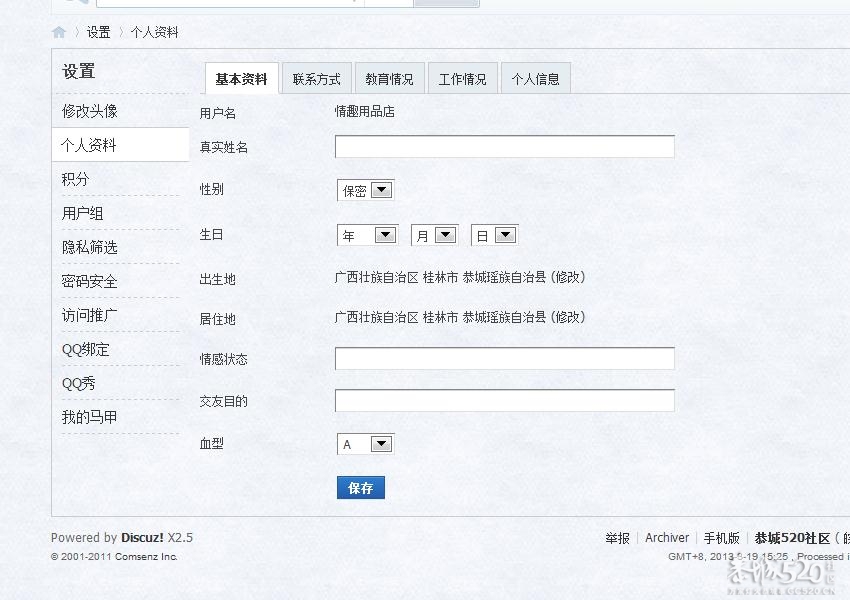
Task: Switch to the 联系方式 tab
Action: [317, 77]
